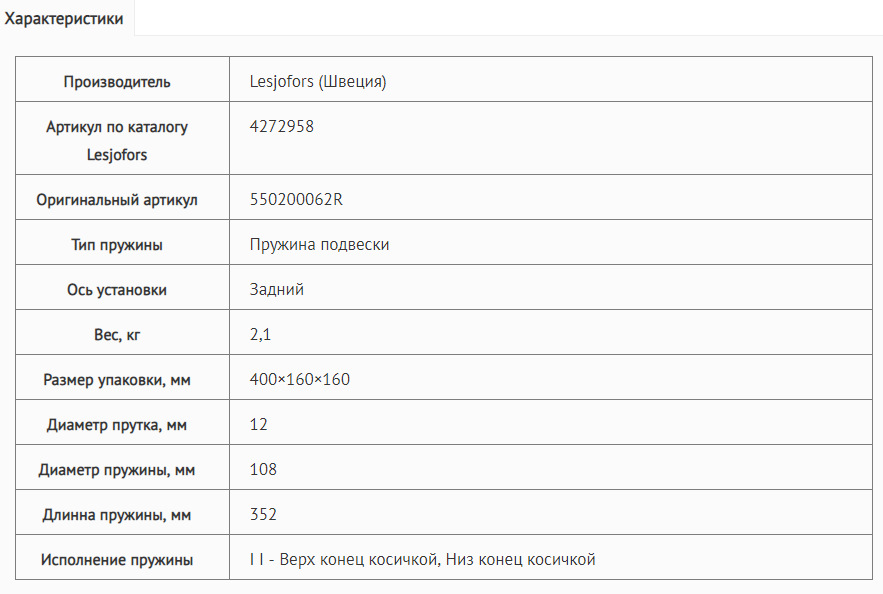This screenshot has width=883, height=594.
Task: Click the Производитель row label
Action: (x=117, y=82)
